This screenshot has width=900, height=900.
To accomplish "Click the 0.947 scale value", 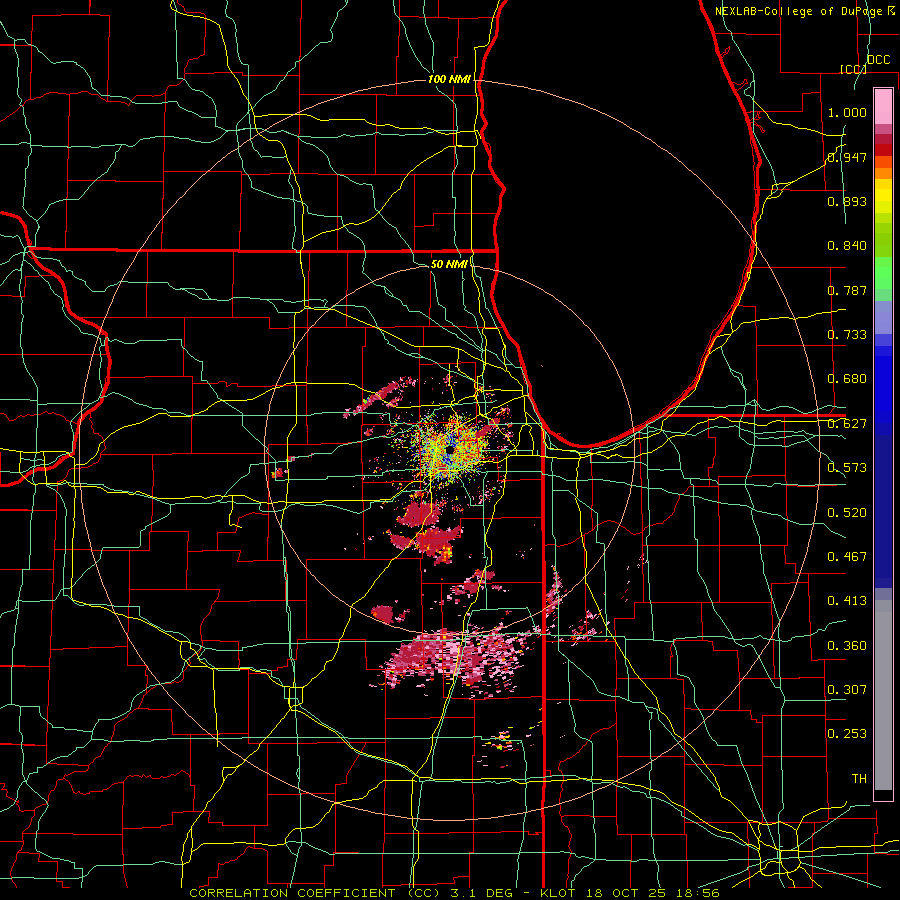I will (847, 157).
